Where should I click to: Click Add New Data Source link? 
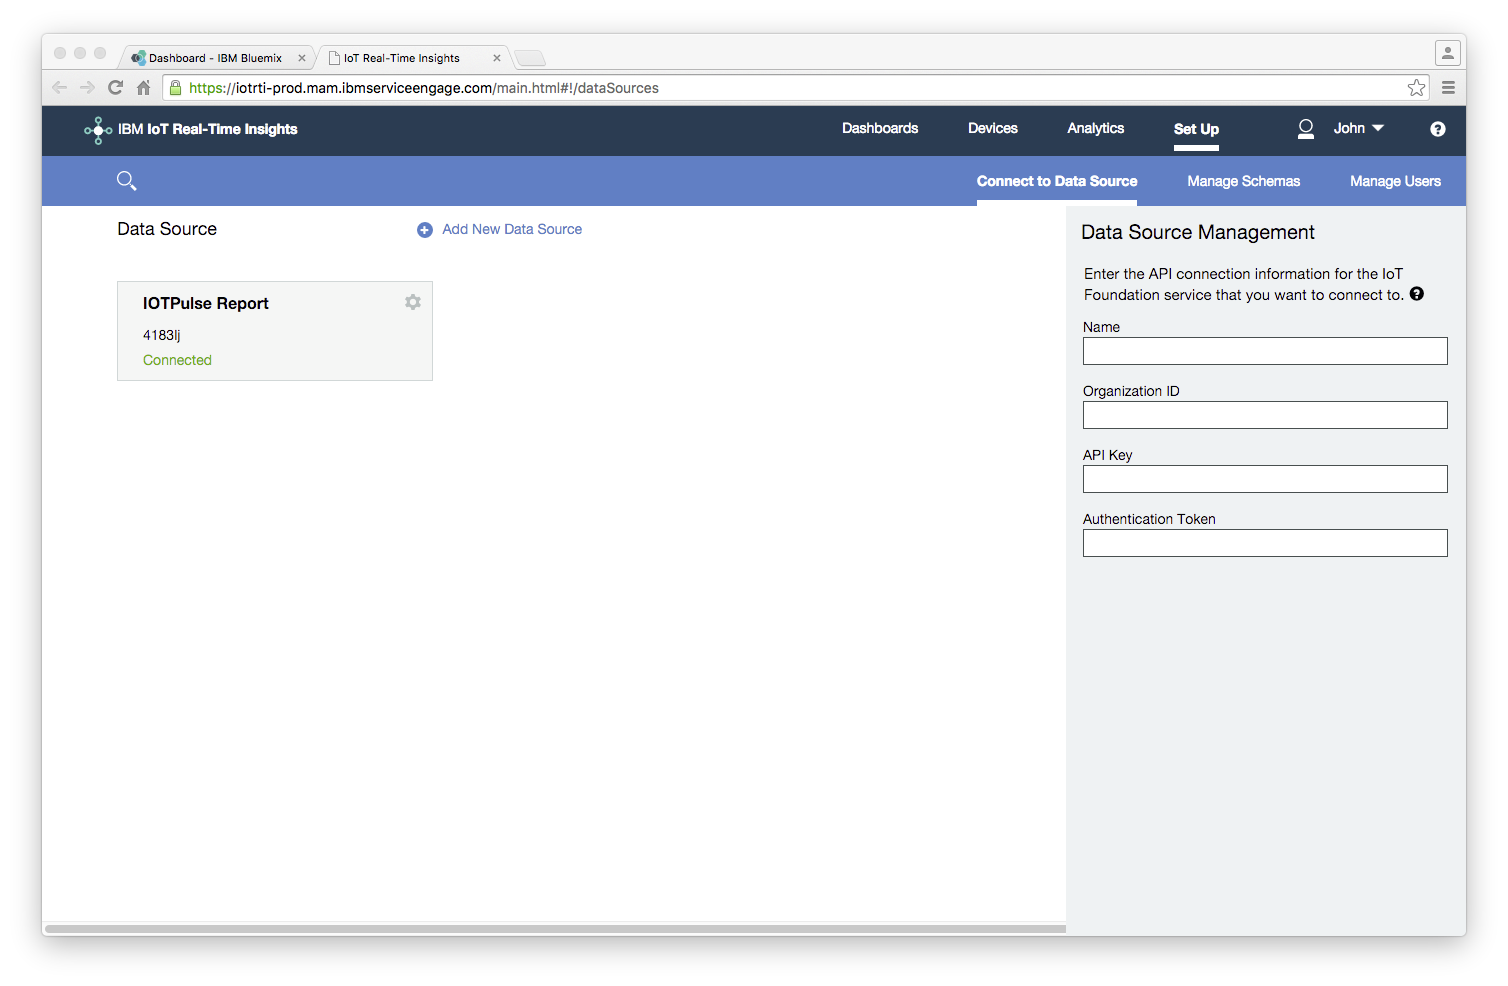coord(512,230)
